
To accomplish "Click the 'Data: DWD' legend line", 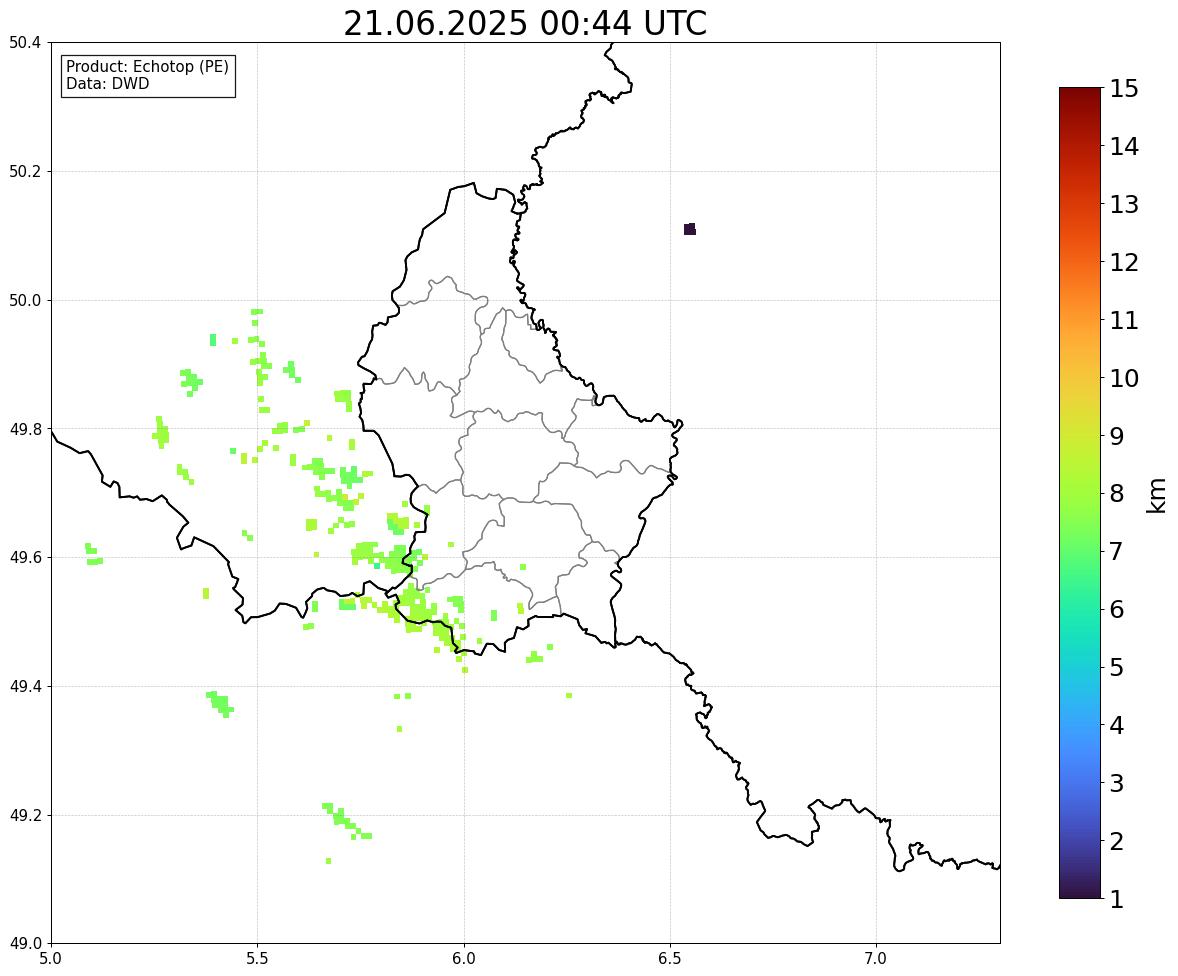I will [107, 83].
